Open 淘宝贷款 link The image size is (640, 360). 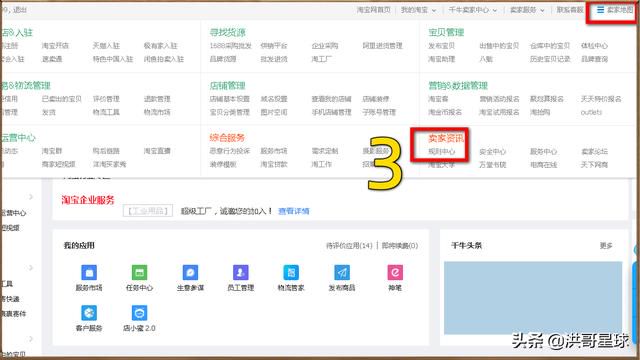point(274,164)
